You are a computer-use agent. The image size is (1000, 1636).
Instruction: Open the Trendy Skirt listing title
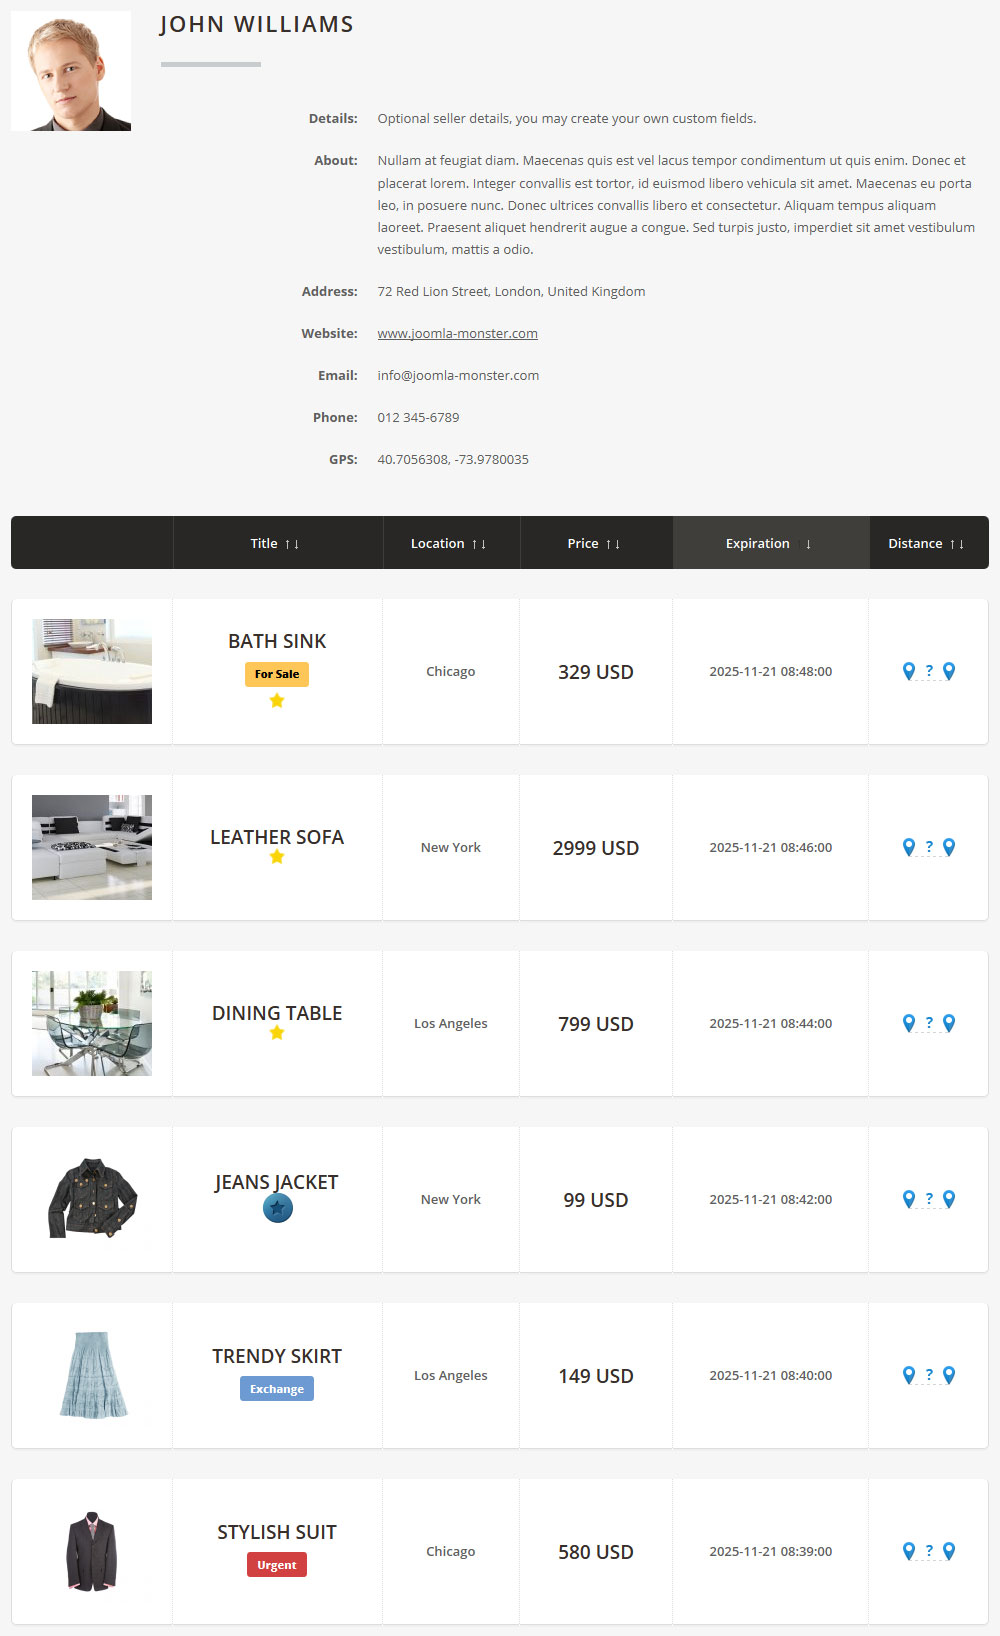(277, 1356)
